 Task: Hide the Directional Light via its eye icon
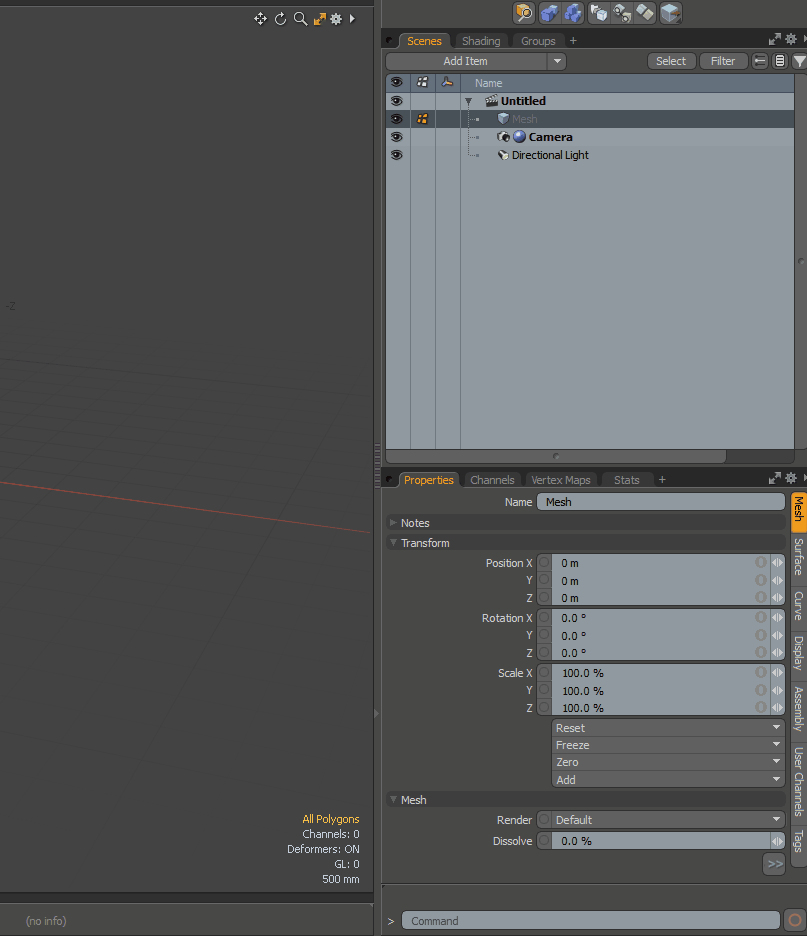point(396,155)
